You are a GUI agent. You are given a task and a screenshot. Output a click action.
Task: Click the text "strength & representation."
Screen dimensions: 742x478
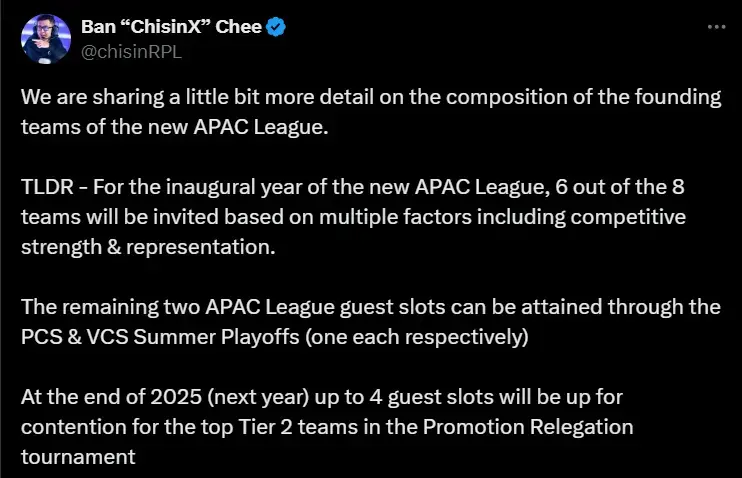coord(148,247)
